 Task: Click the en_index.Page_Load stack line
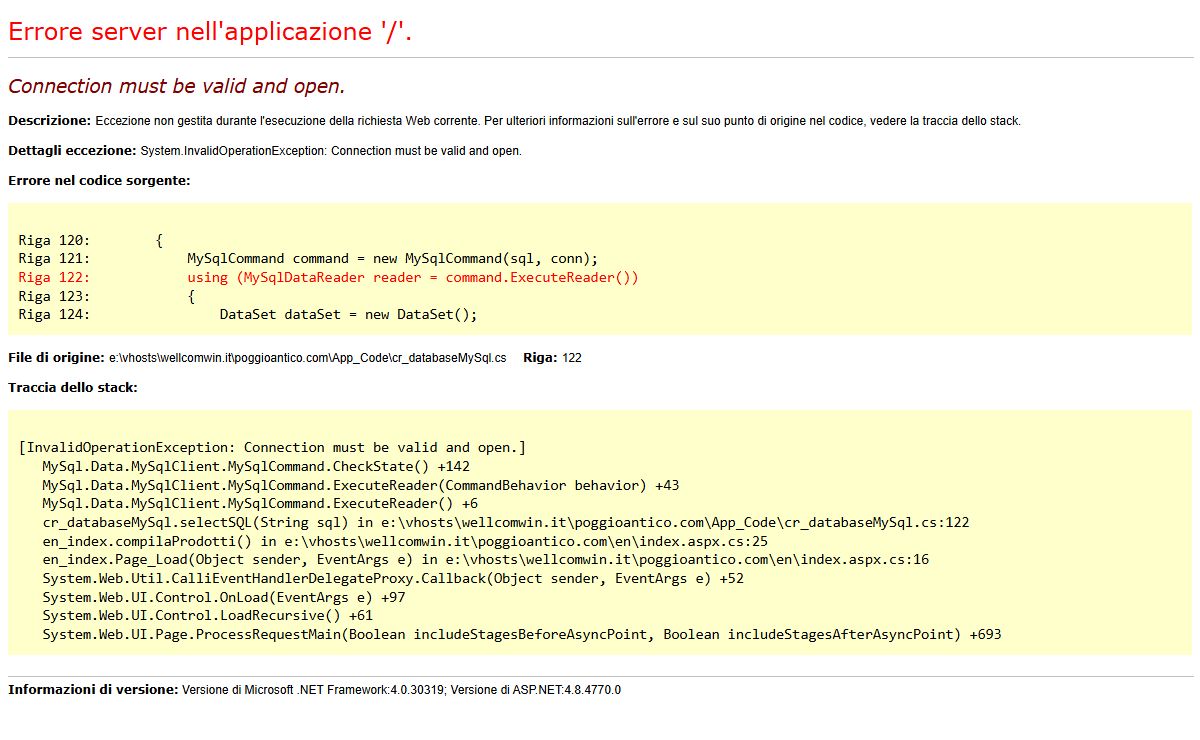pyautogui.click(x=485, y=559)
